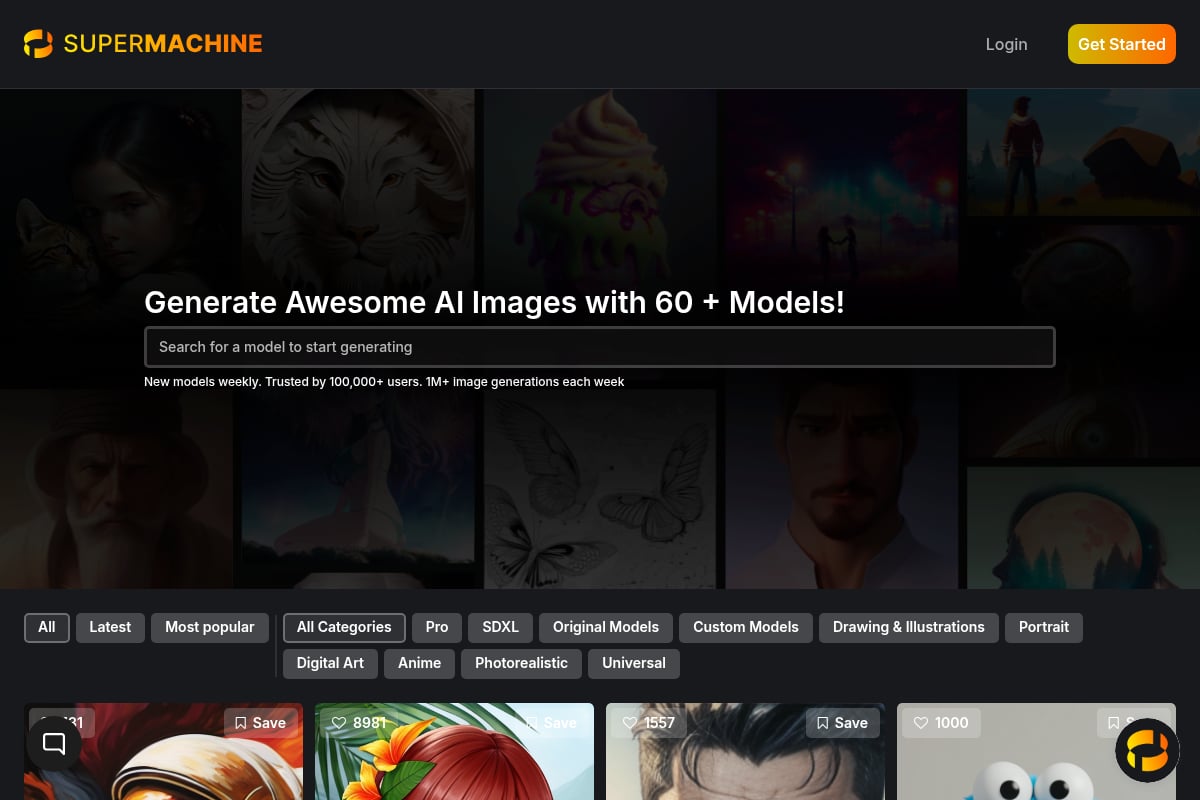Filter by Drawing & Illustrations
The height and width of the screenshot is (800, 1200).
[909, 628]
